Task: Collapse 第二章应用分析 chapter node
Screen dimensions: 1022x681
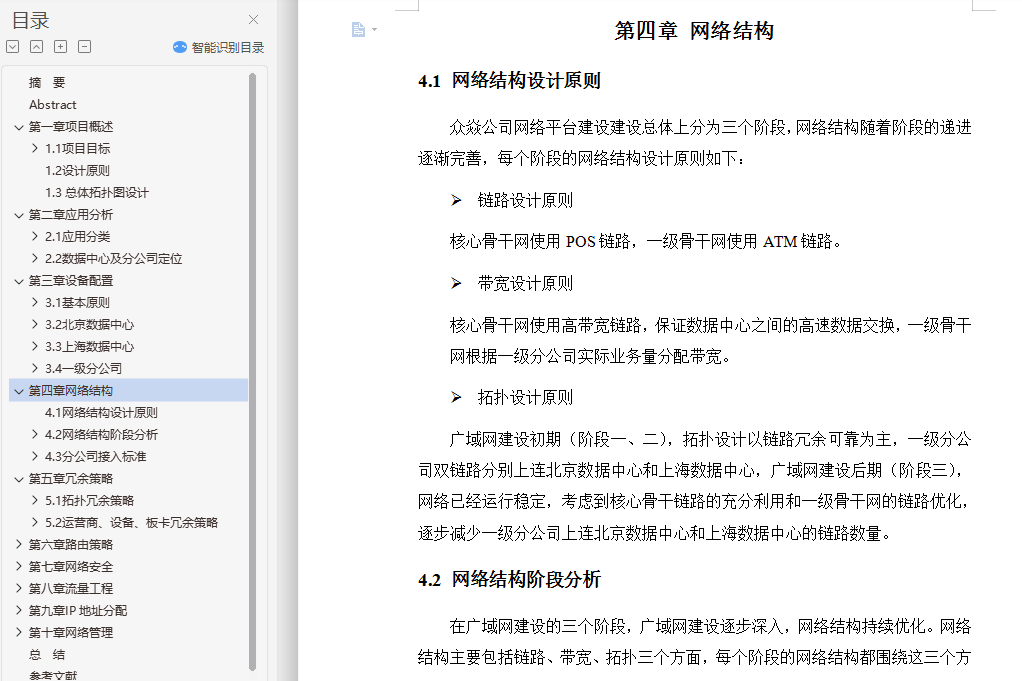Action: point(19,215)
